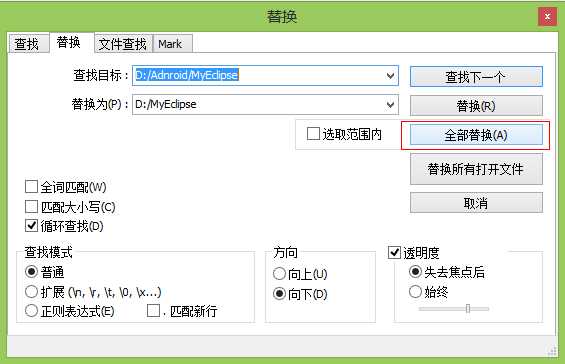Screen dimensions: 565x364
Task: Select the 普通 search mode radio
Action: [31, 271]
